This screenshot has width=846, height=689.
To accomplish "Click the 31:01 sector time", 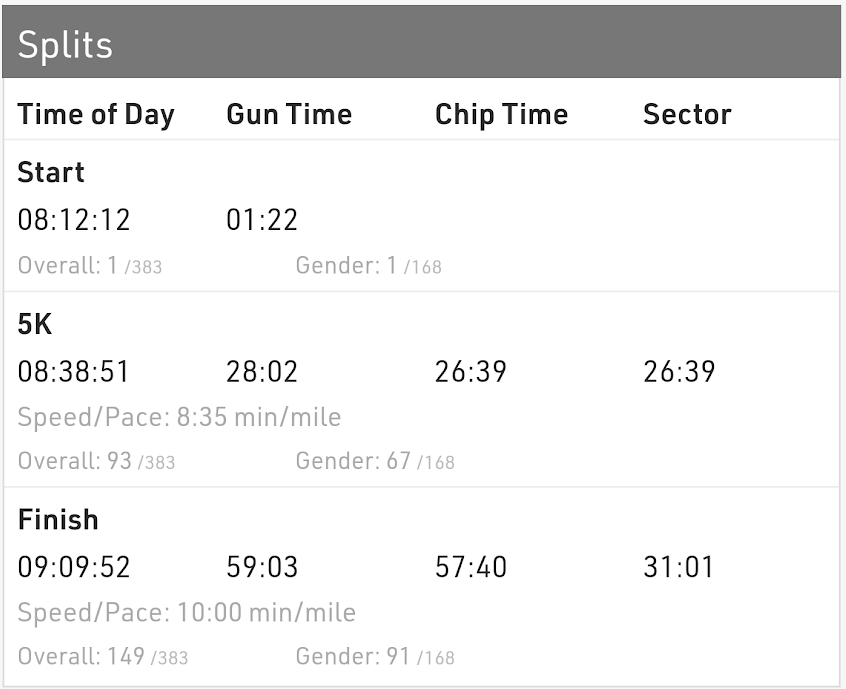I will pyautogui.click(x=679, y=568).
